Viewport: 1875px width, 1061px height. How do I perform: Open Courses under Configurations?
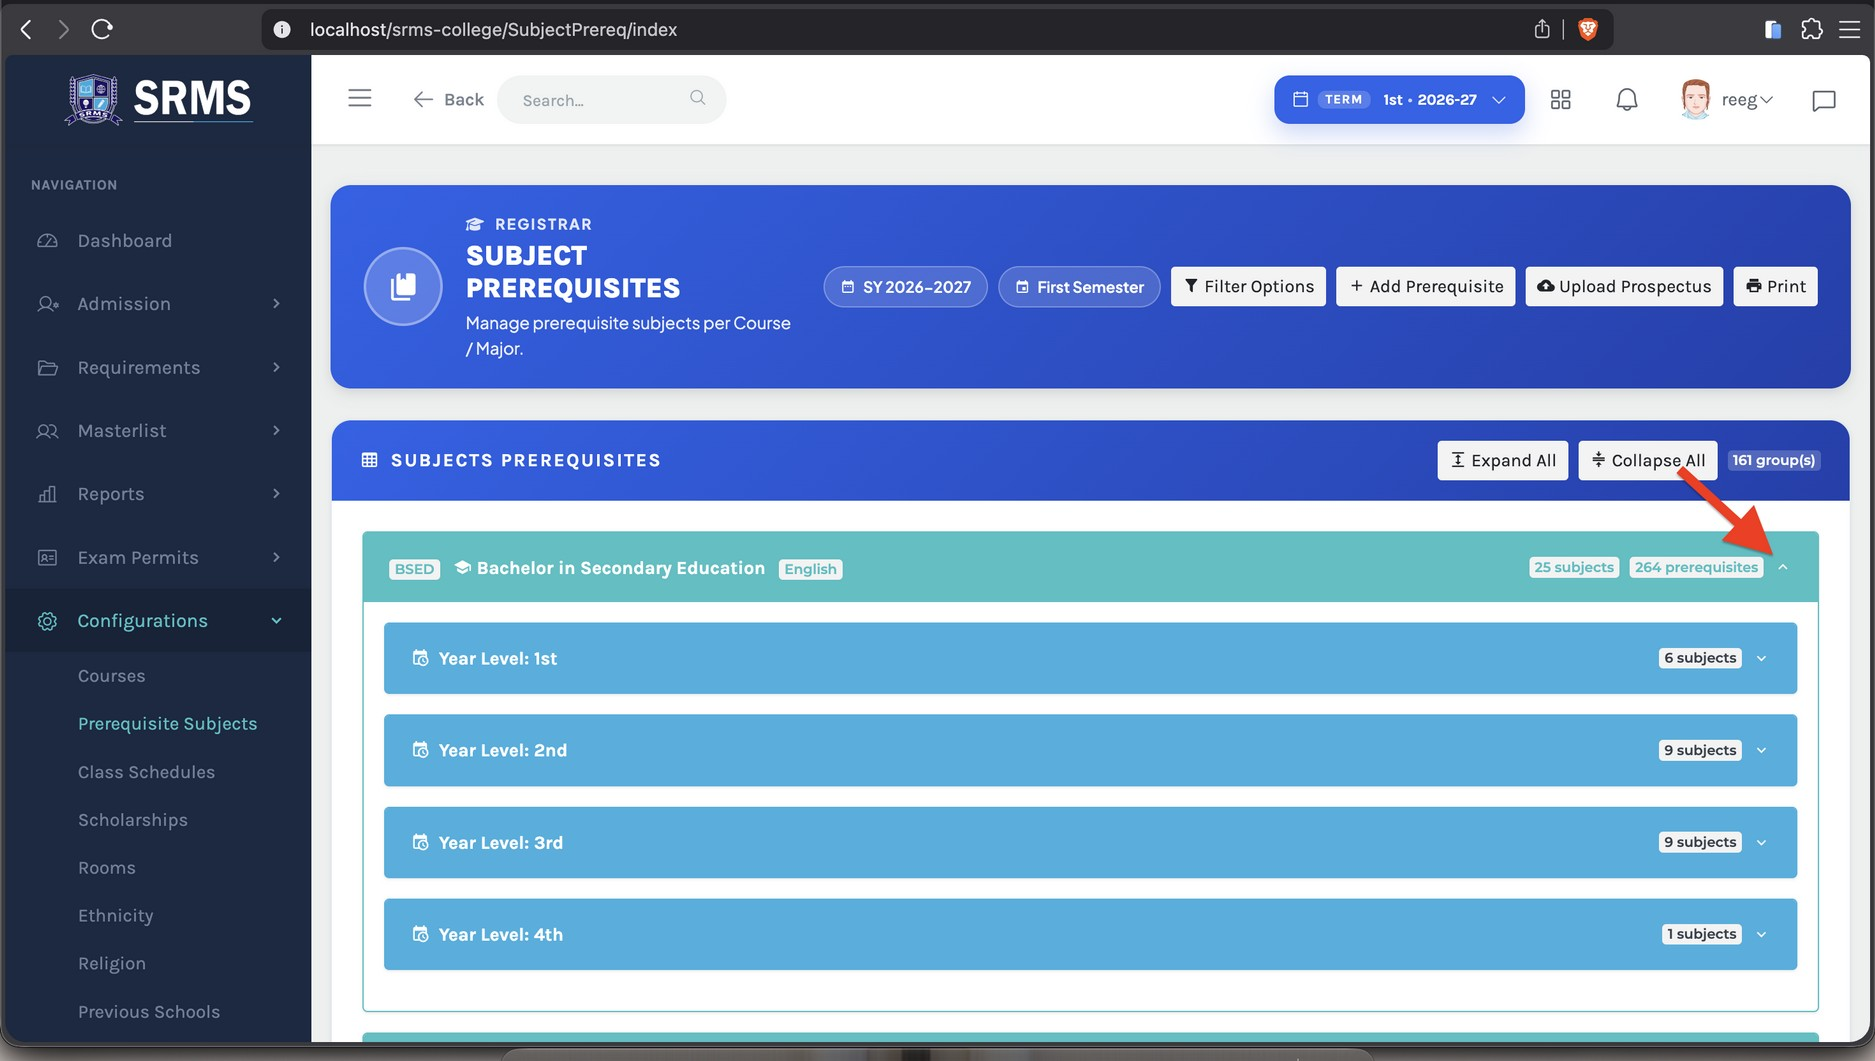[112, 676]
